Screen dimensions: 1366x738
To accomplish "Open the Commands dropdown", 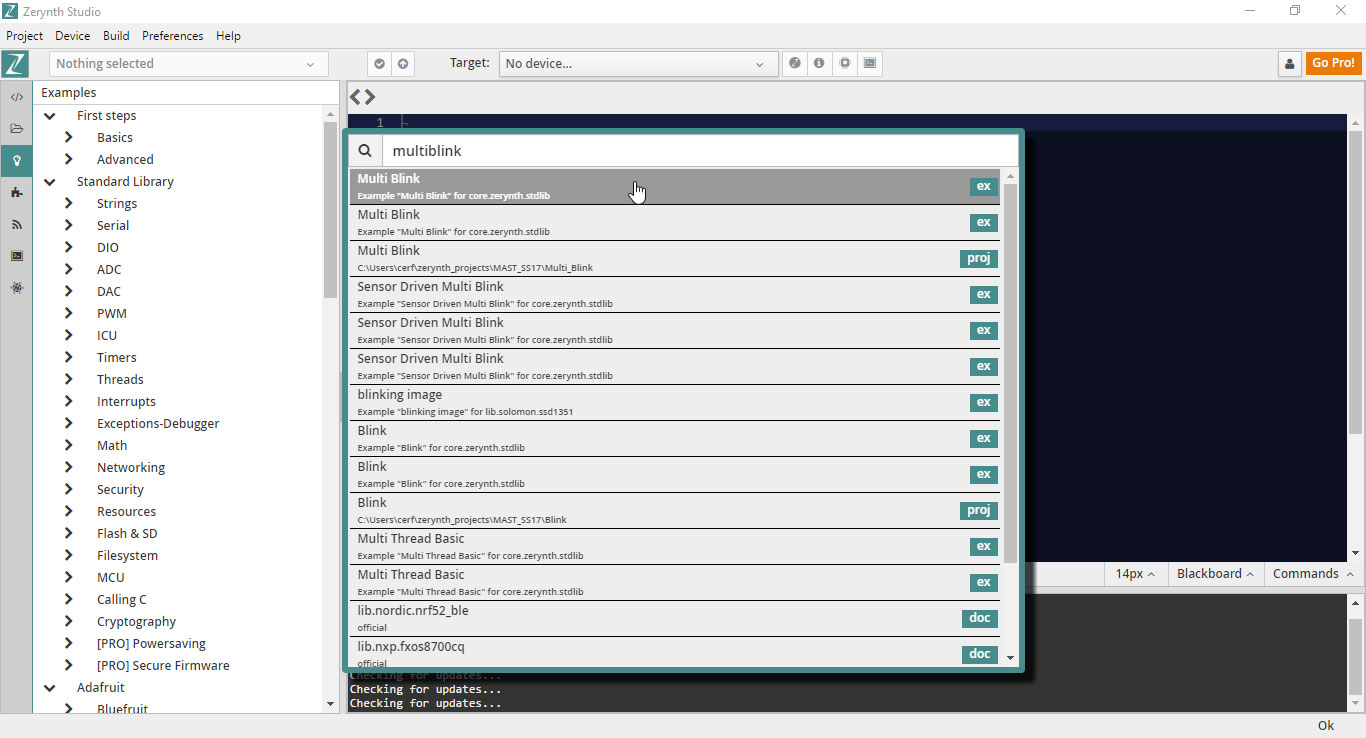I will [1313, 574].
